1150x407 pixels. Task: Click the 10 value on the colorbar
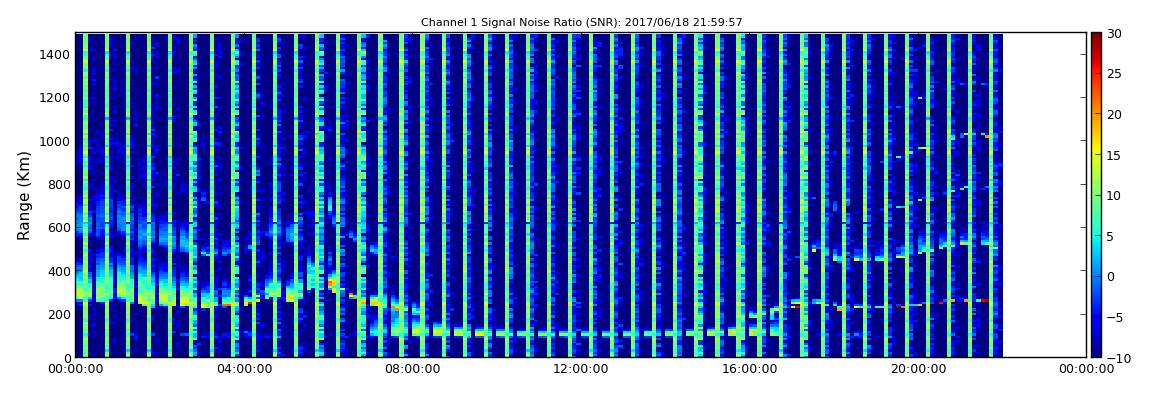1114,196
